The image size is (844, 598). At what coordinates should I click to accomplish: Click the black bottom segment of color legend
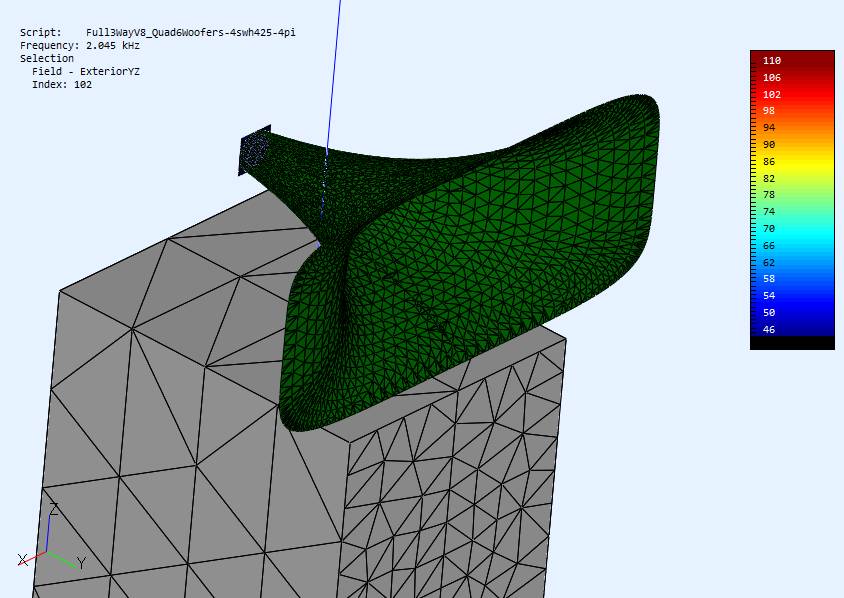[792, 343]
